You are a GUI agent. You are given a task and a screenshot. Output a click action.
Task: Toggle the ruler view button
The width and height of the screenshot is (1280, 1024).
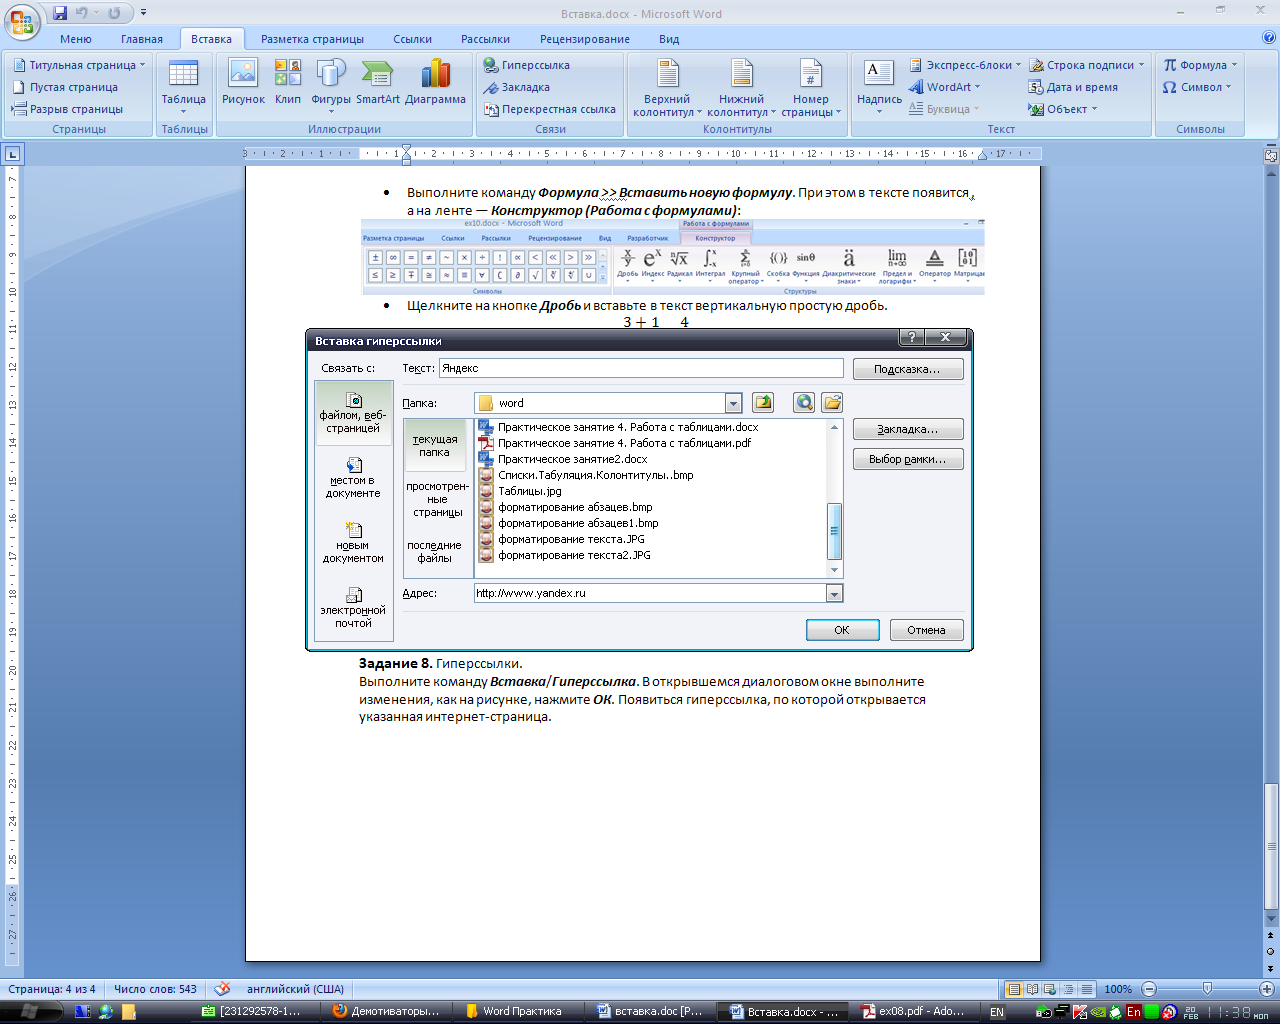1271,155
